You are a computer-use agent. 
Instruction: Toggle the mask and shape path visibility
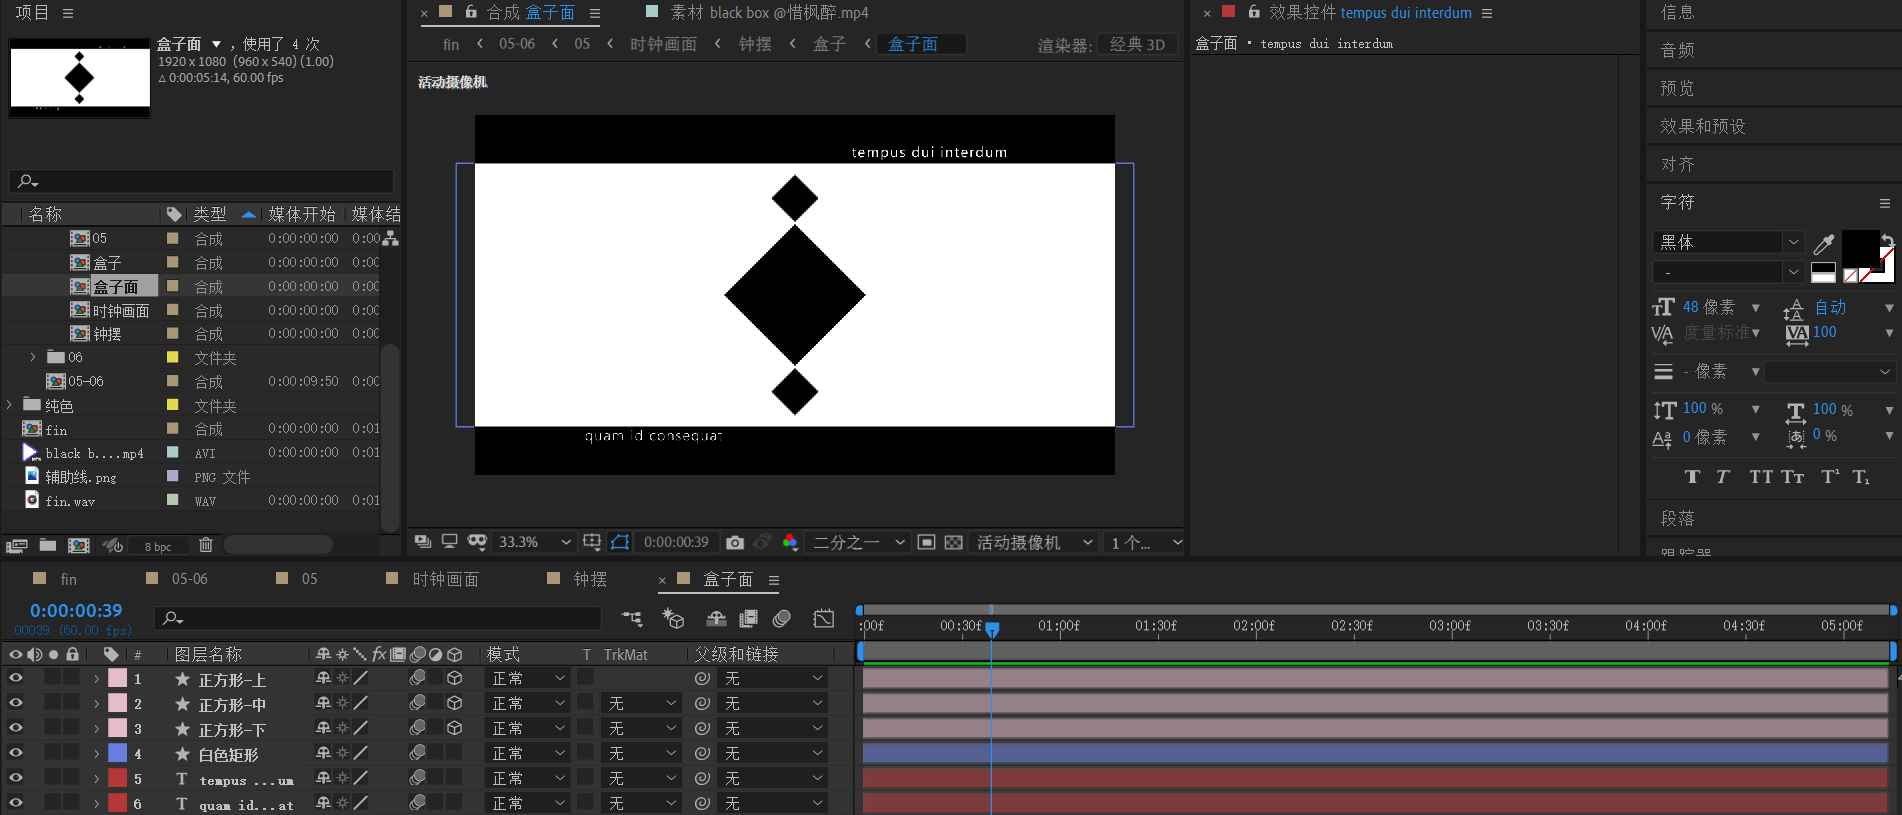coord(620,542)
